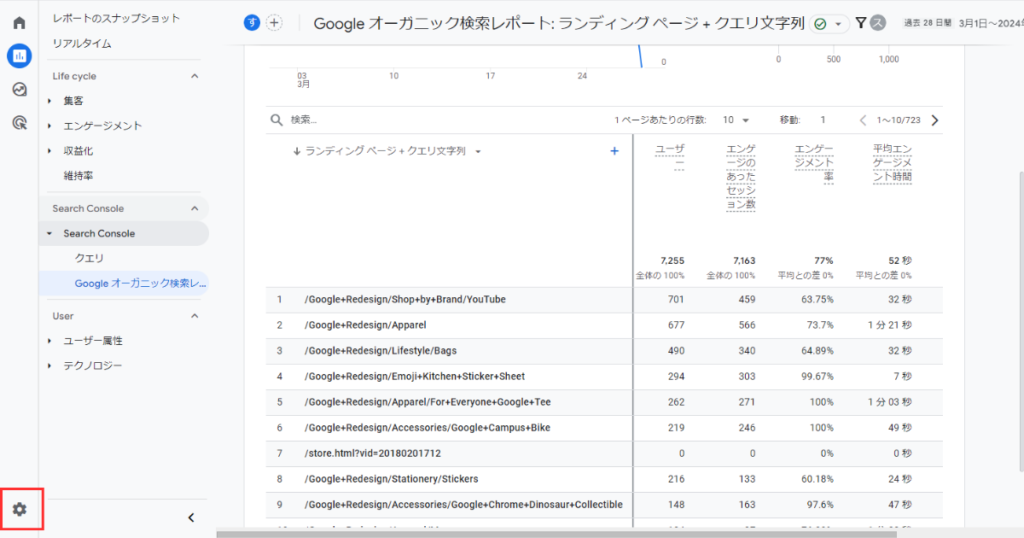Click the vertical scrollbar on right
Image resolution: width=1024 pixels, height=538 pixels.
pyautogui.click(x=1021, y=321)
